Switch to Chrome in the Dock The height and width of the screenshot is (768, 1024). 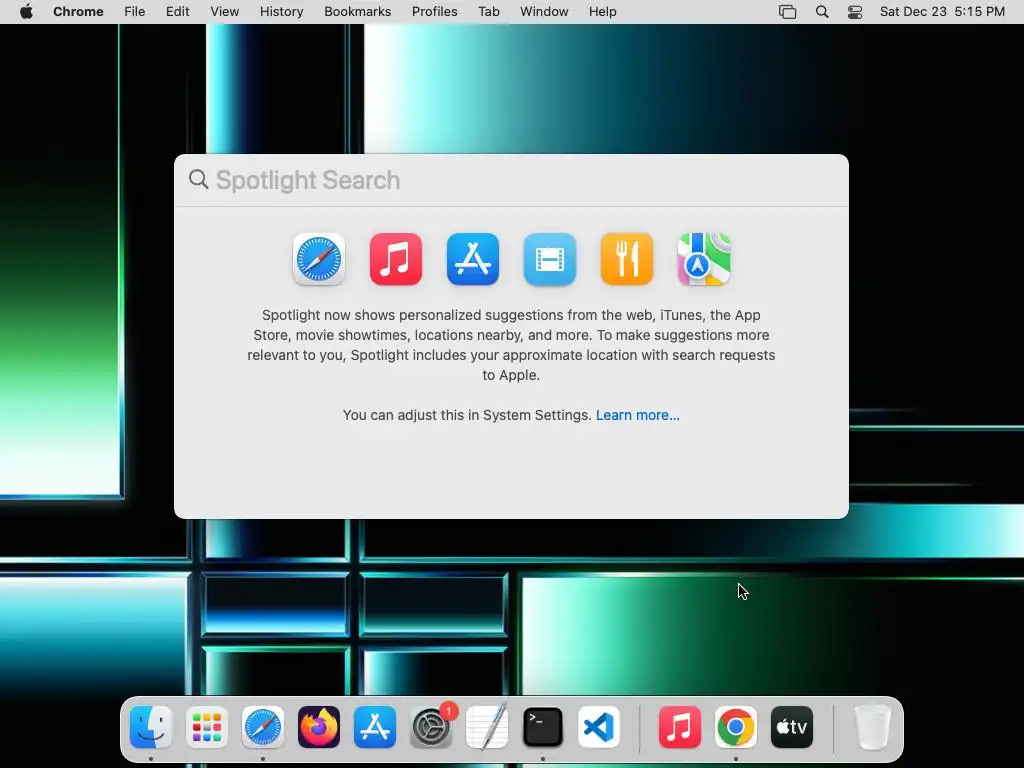[x=736, y=727]
